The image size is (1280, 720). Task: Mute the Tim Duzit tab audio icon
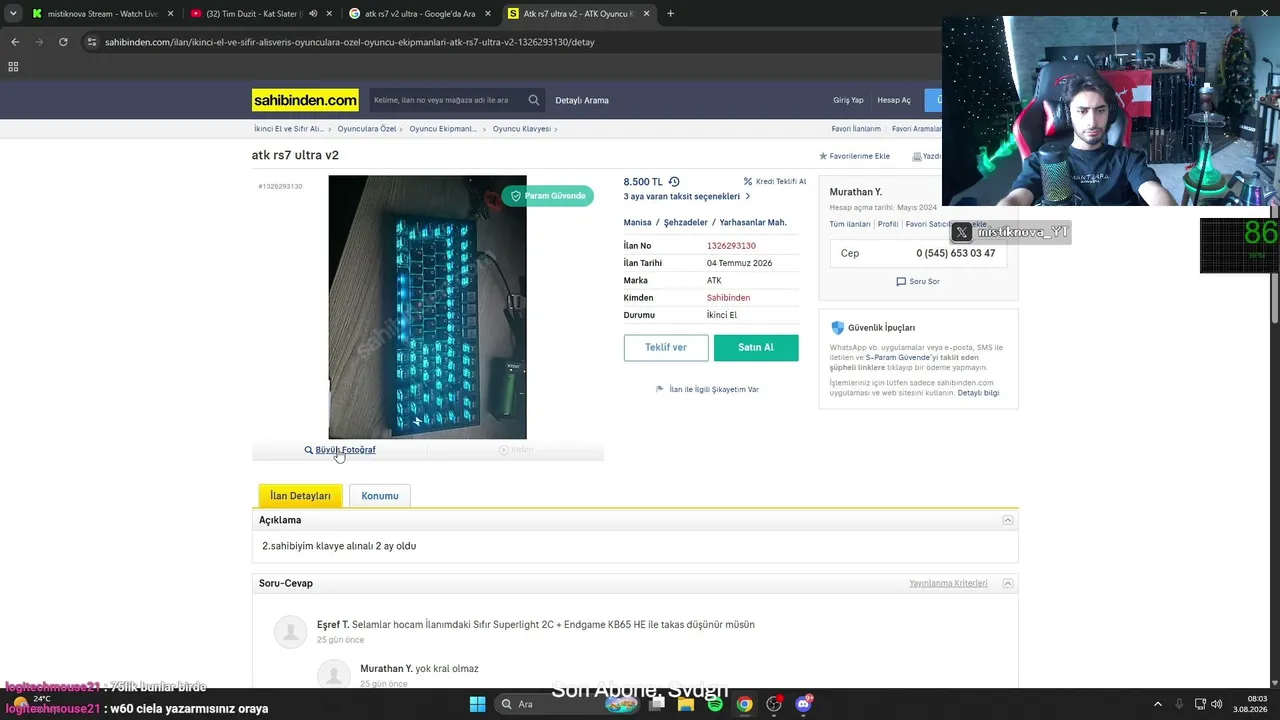[314, 14]
